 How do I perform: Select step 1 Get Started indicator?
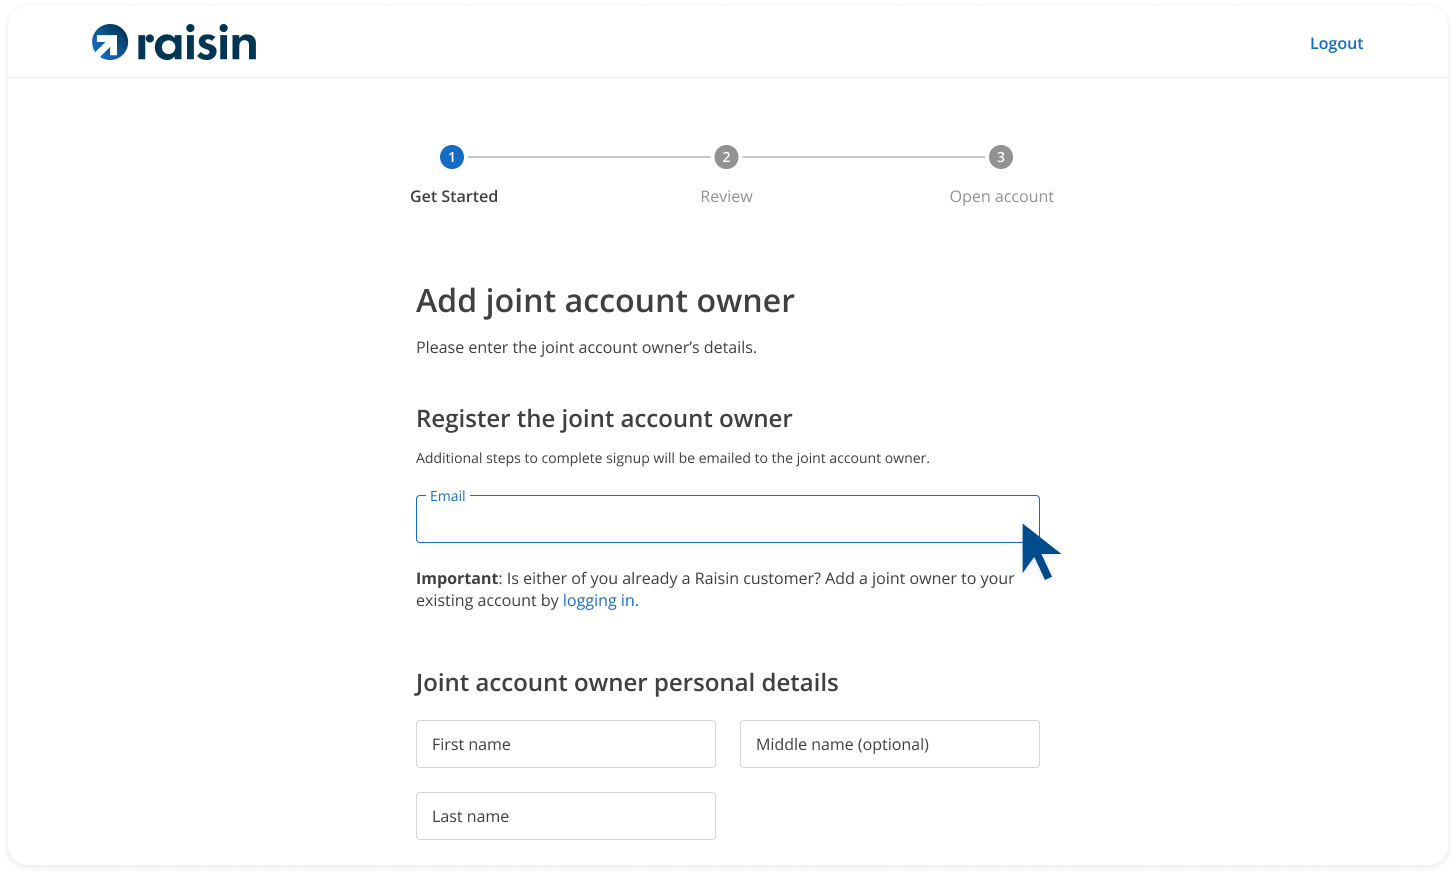[x=452, y=157]
